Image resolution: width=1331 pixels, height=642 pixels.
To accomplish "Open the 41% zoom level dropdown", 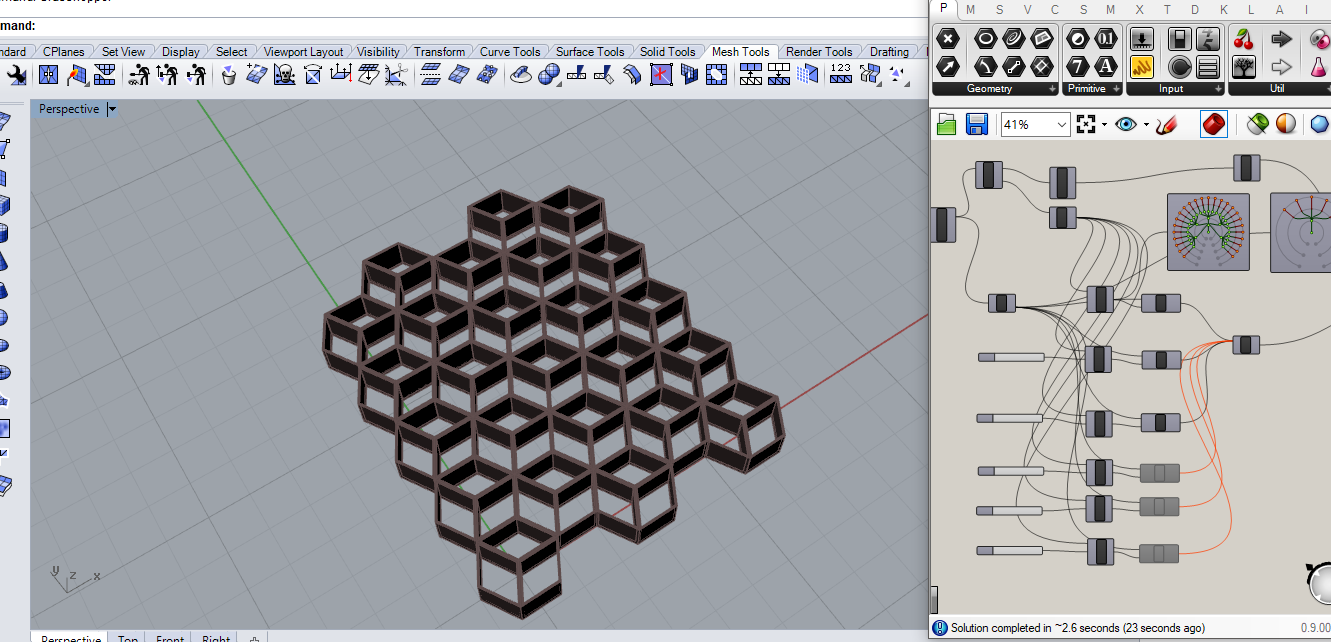I will coord(1062,124).
